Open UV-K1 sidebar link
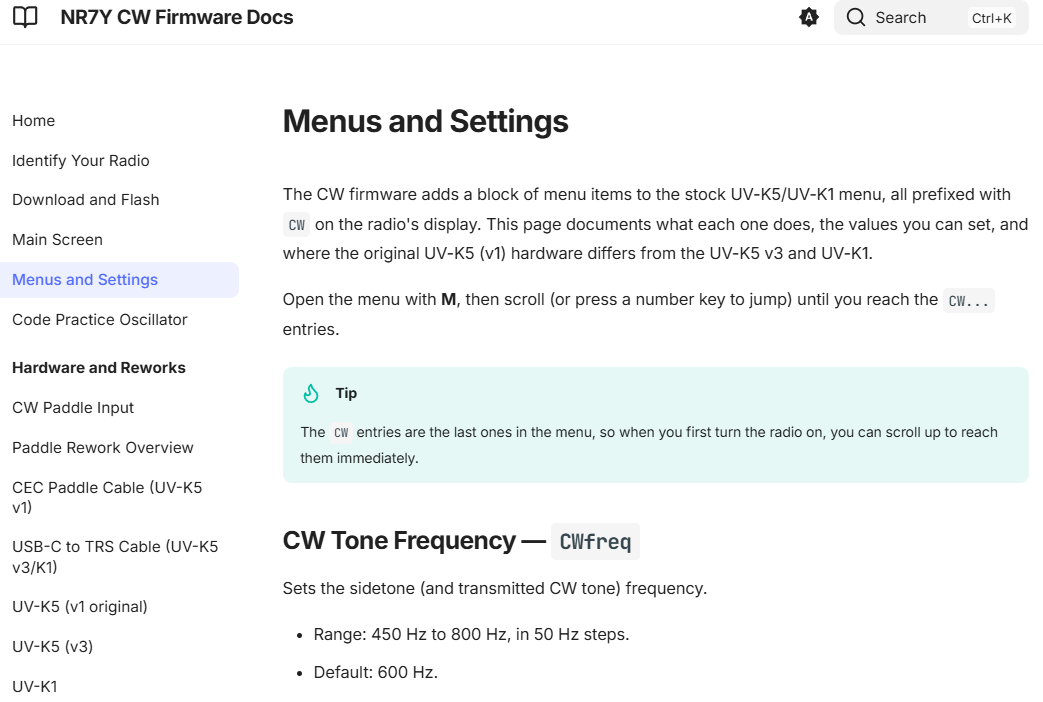This screenshot has width=1043, height=702. (x=35, y=686)
